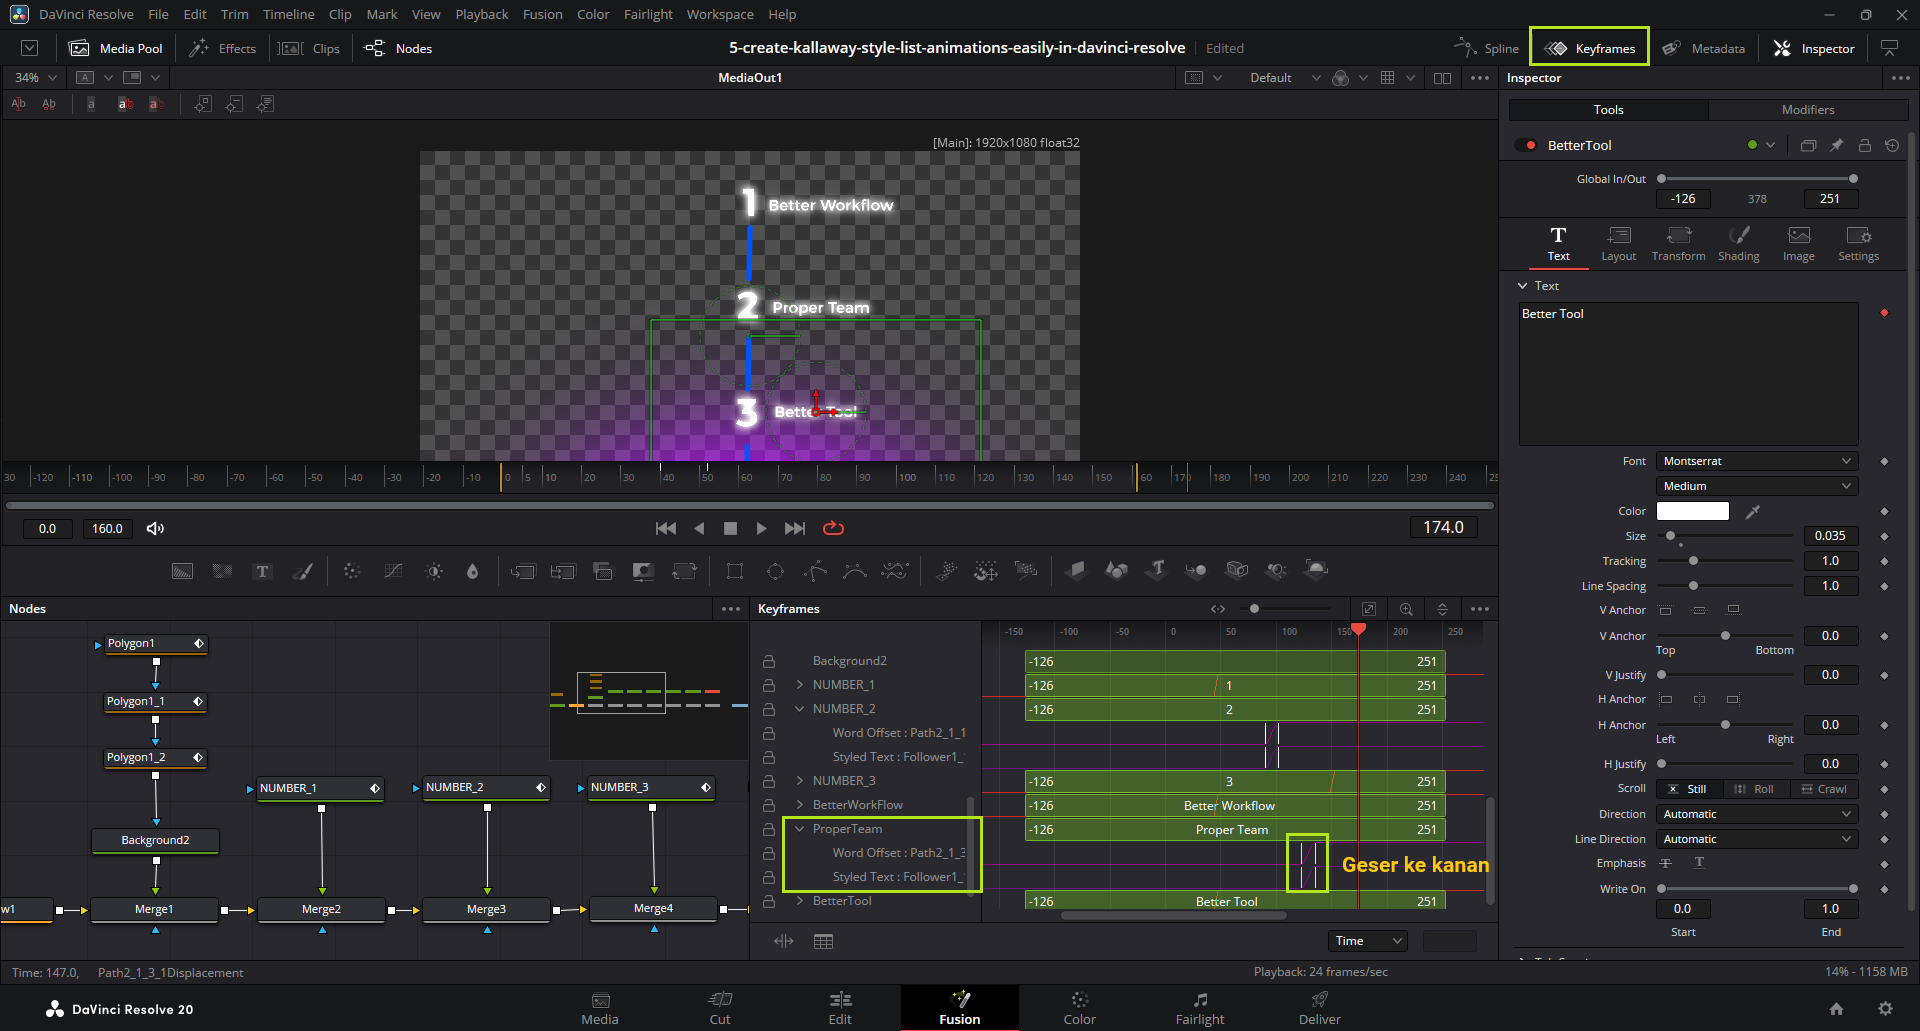Image resolution: width=1920 pixels, height=1031 pixels.
Task: Switch to the Modifiers tab
Action: (x=1807, y=110)
